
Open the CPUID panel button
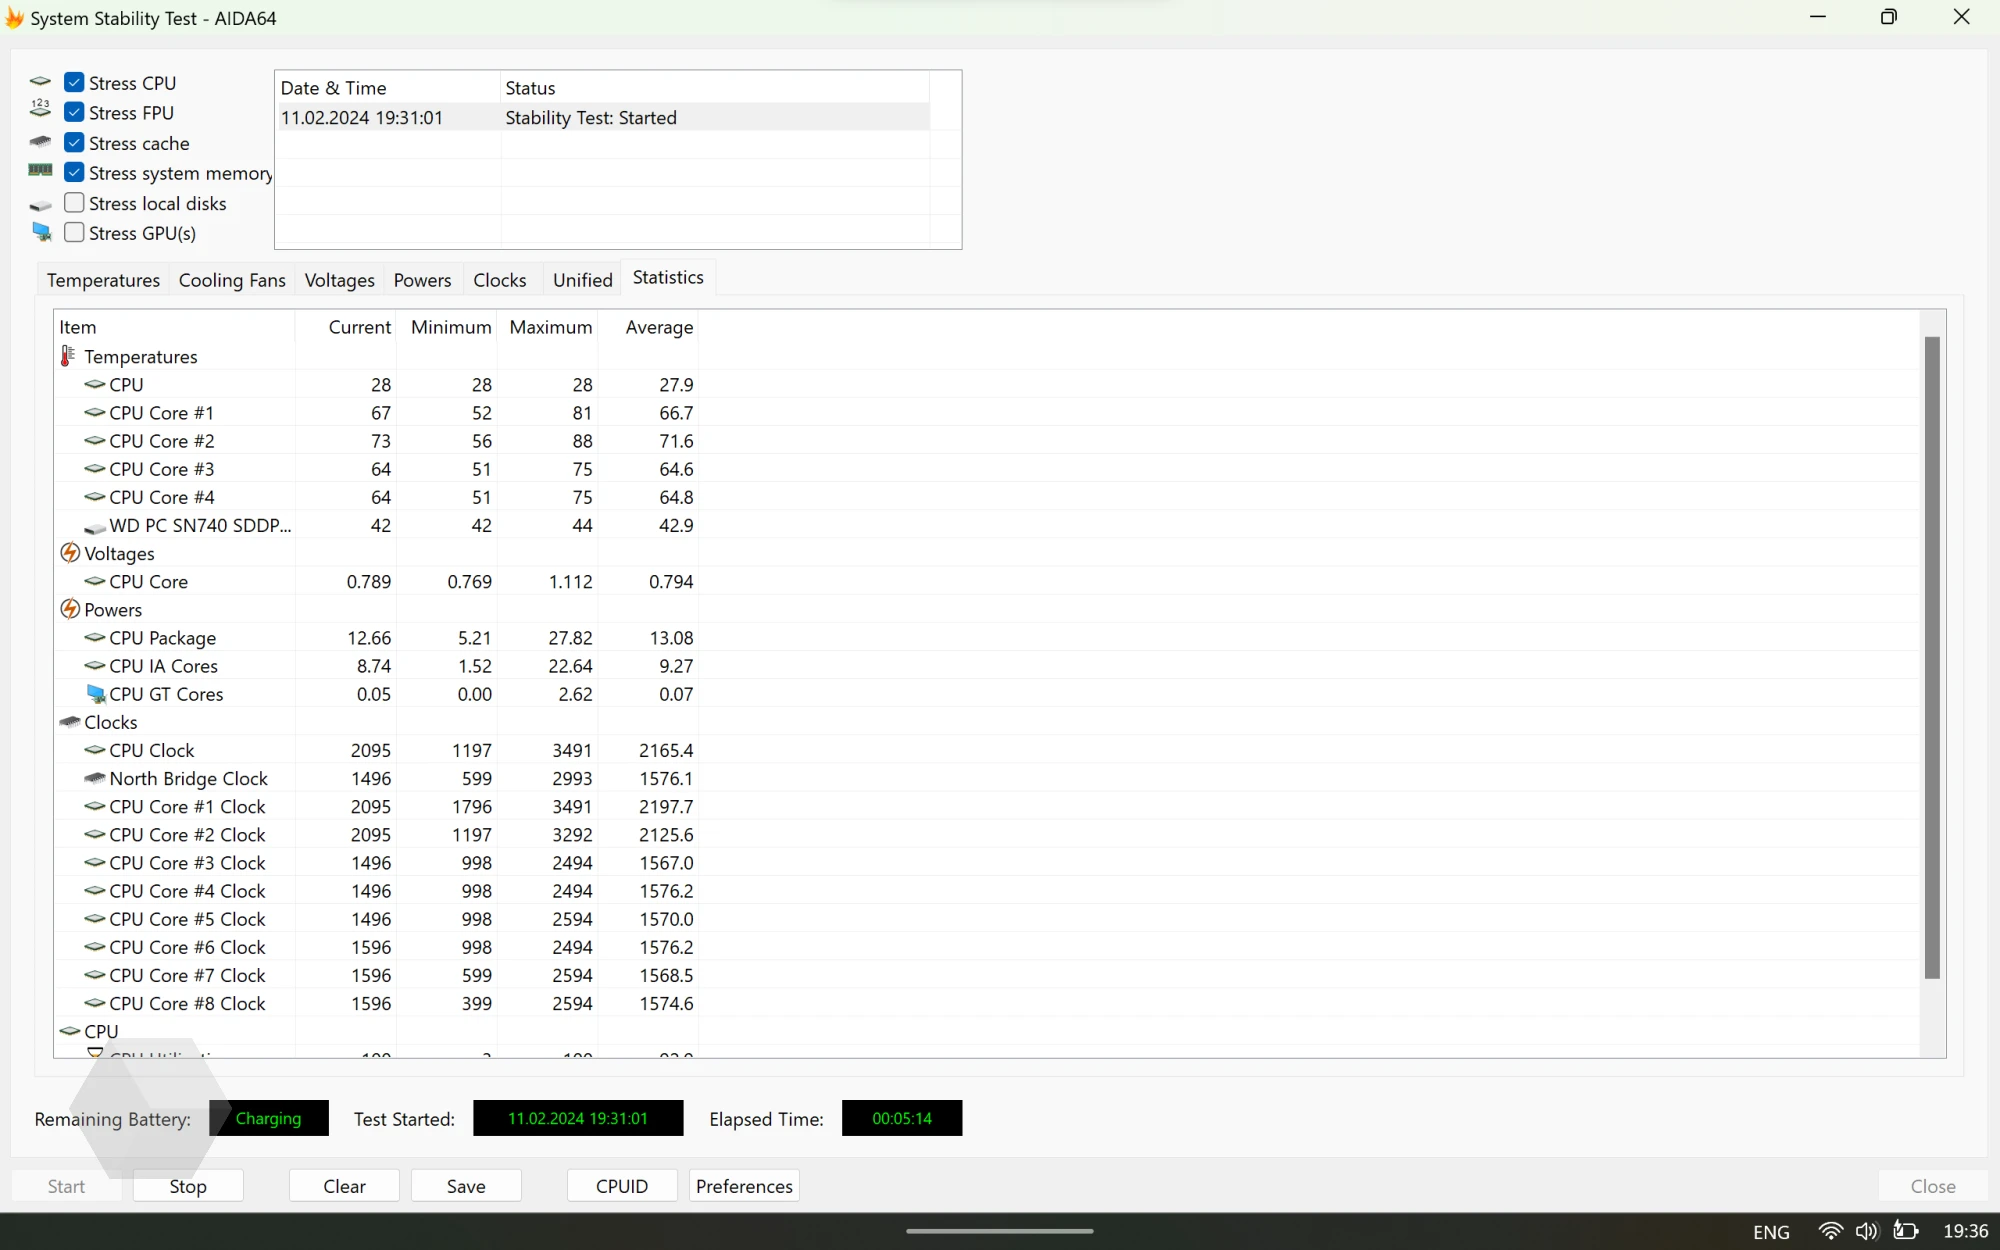click(x=621, y=1186)
